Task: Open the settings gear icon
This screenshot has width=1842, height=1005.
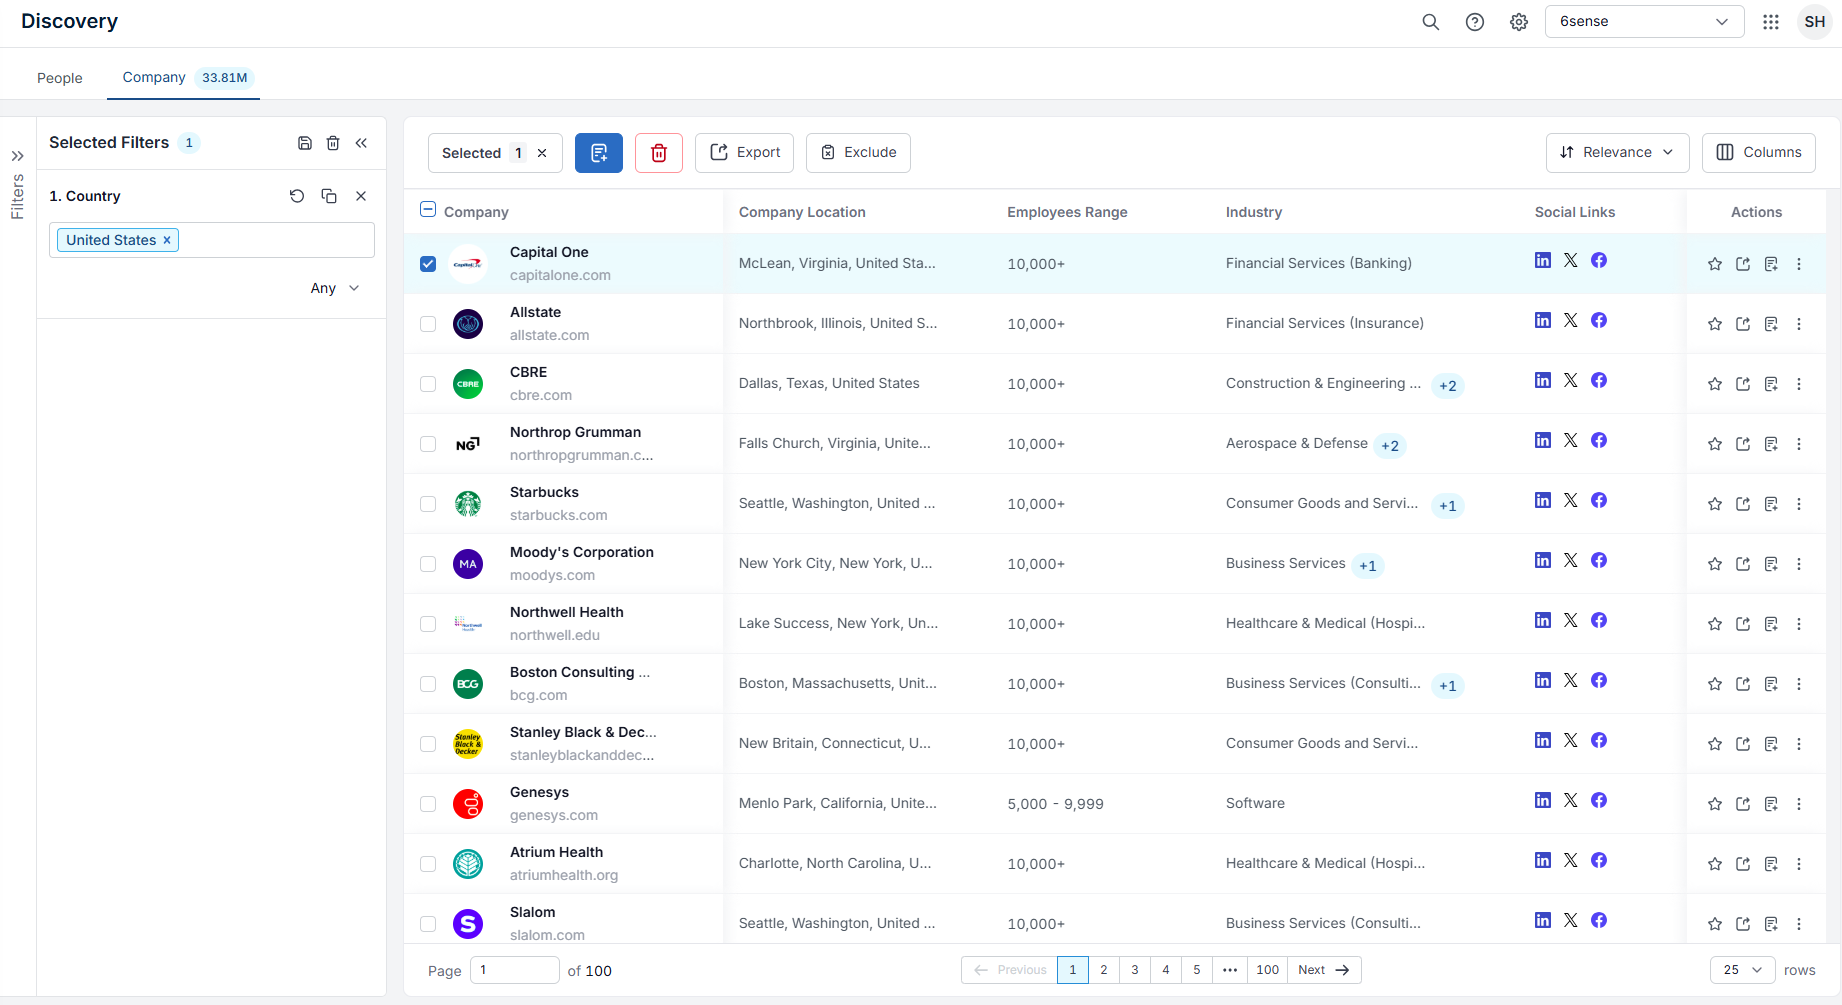Action: point(1519,22)
